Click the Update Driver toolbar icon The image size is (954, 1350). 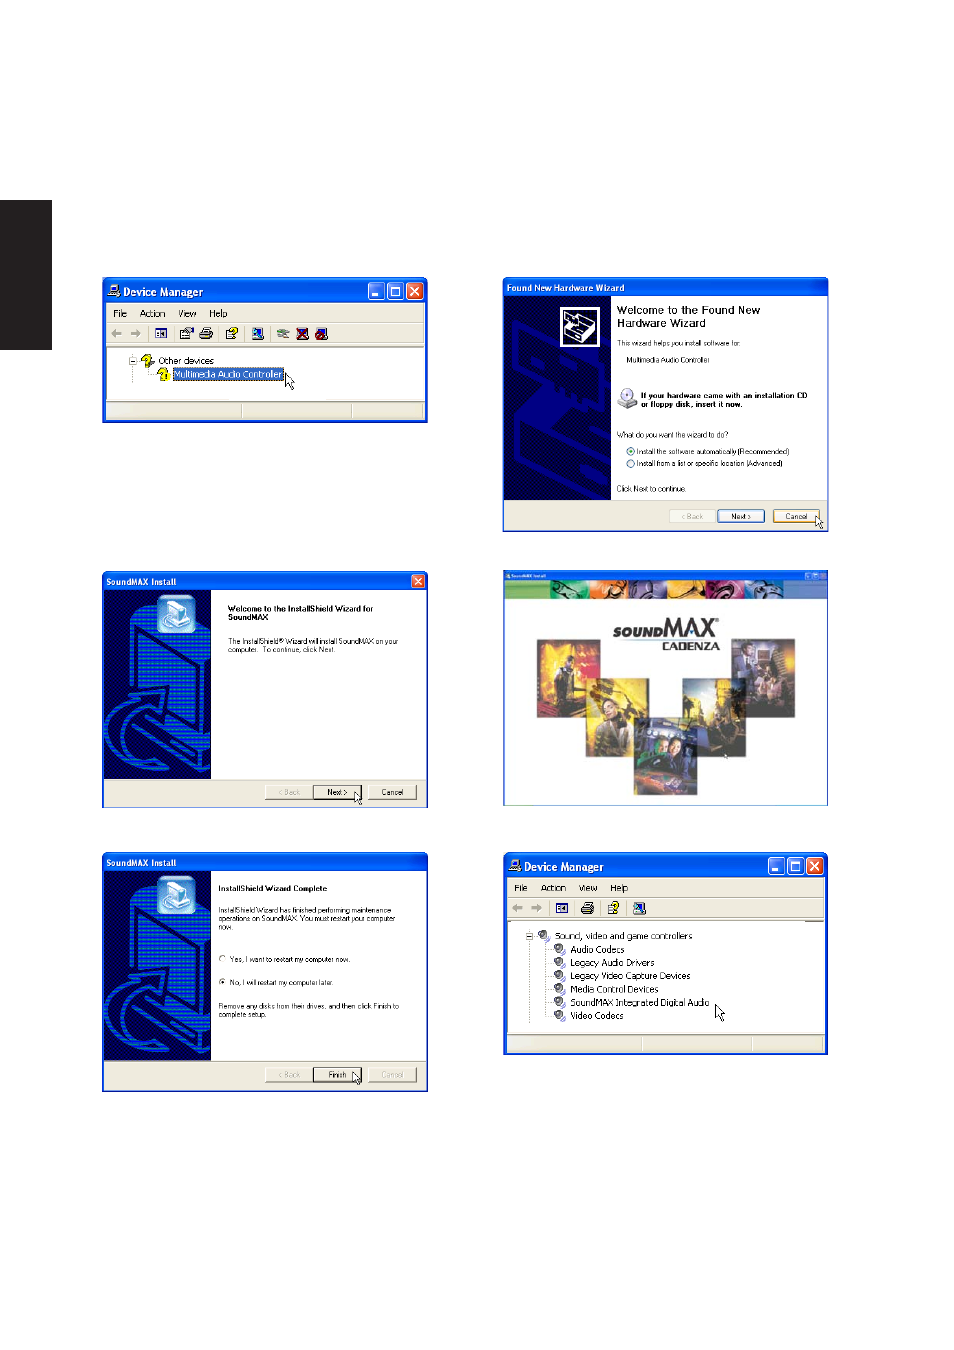(283, 334)
